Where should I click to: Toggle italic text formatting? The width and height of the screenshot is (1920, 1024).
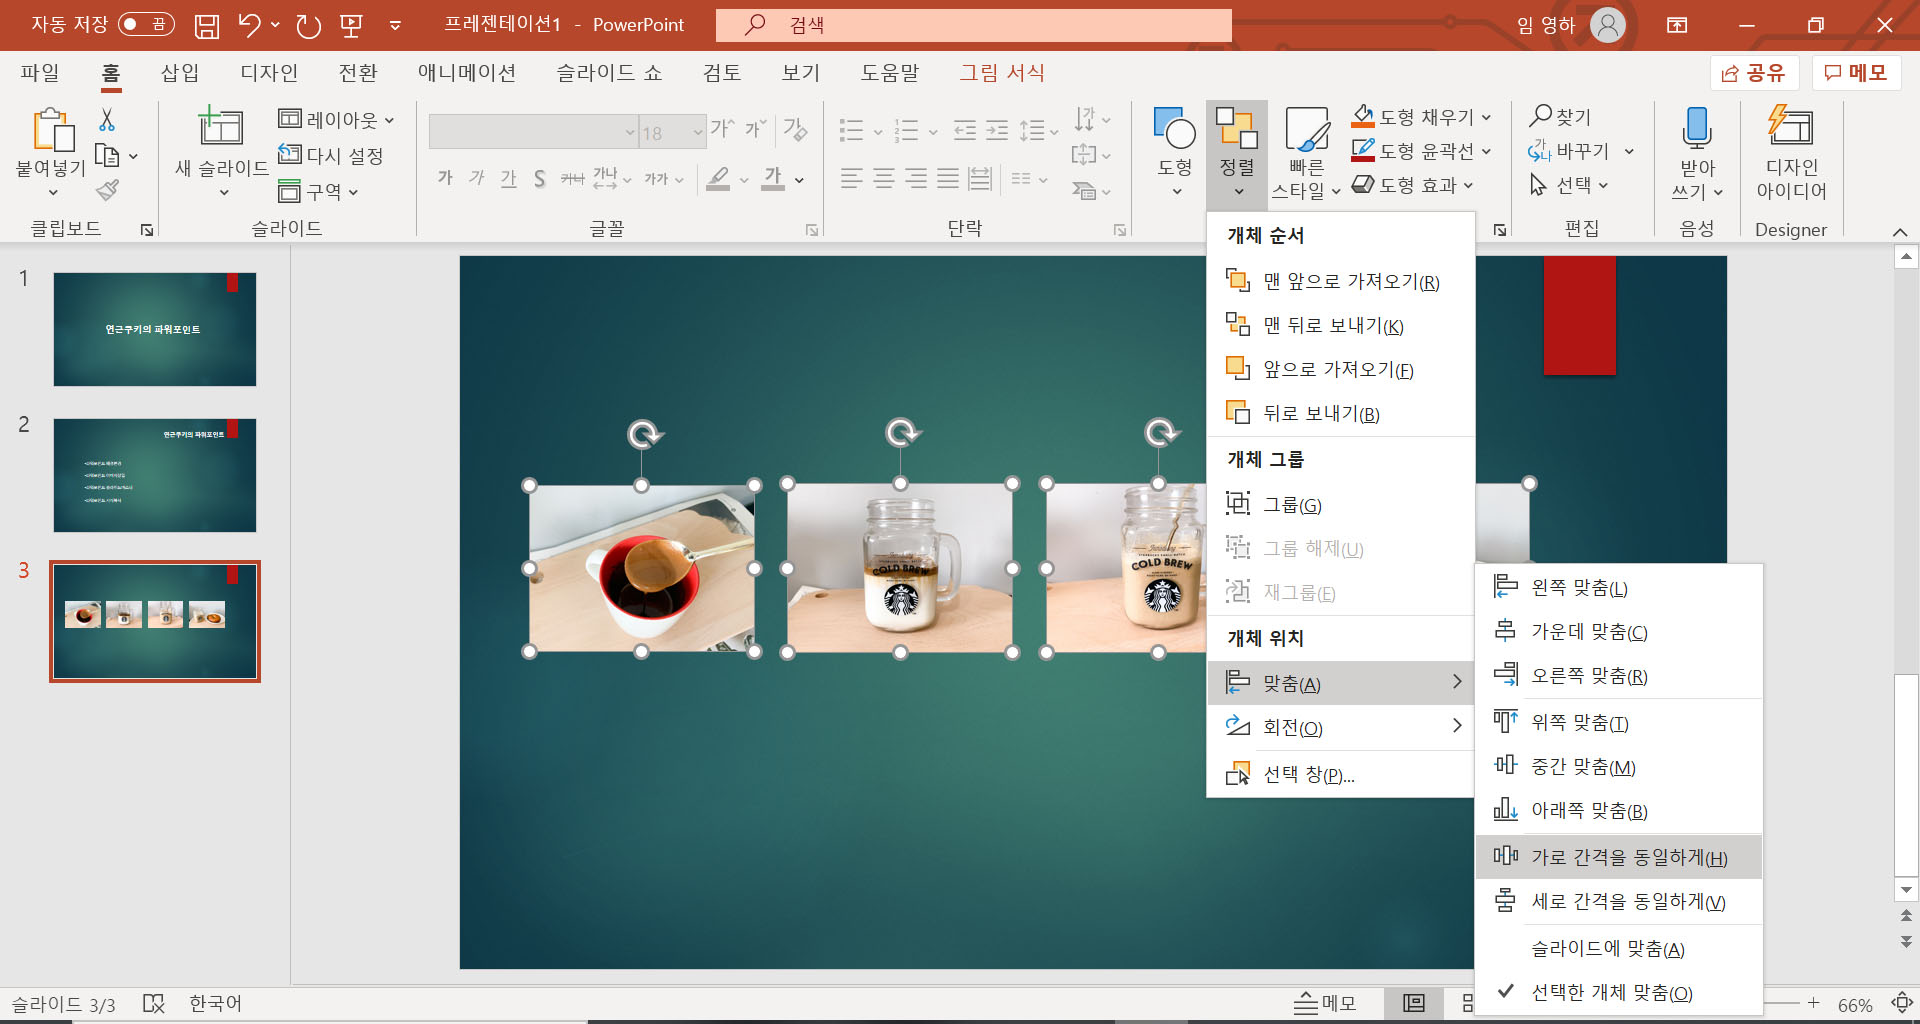(x=477, y=178)
